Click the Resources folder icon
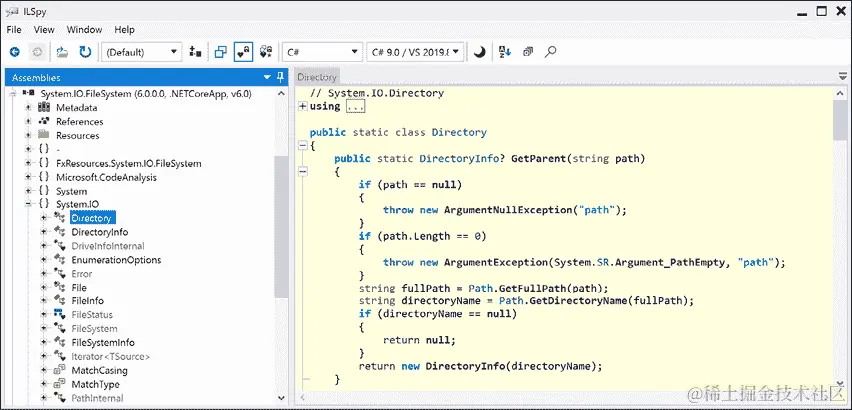This screenshot has width=852, height=410. click(44, 135)
